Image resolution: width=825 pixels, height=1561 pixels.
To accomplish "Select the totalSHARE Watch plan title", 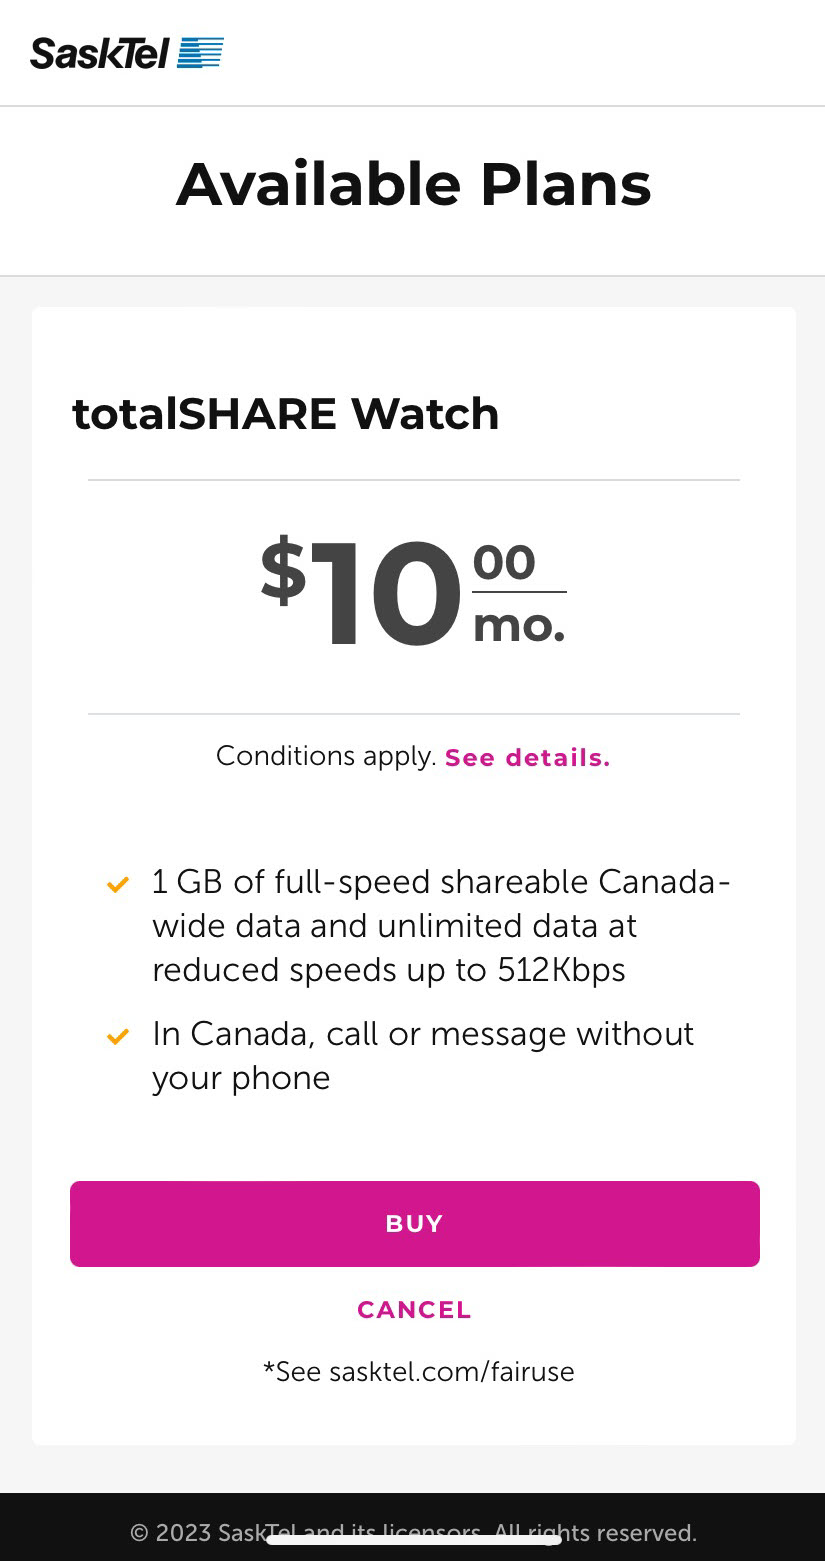I will click(x=286, y=414).
